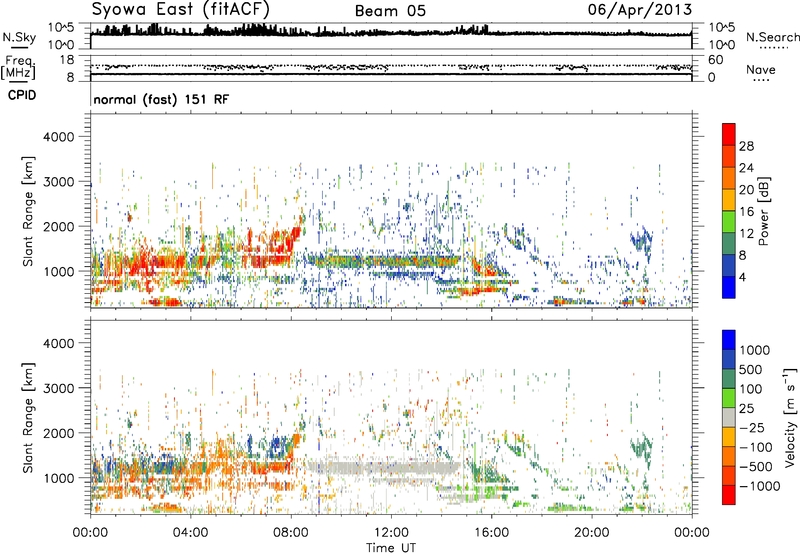Click the "08:00" time axis label
This screenshot has height=554, width=800.
(x=291, y=533)
